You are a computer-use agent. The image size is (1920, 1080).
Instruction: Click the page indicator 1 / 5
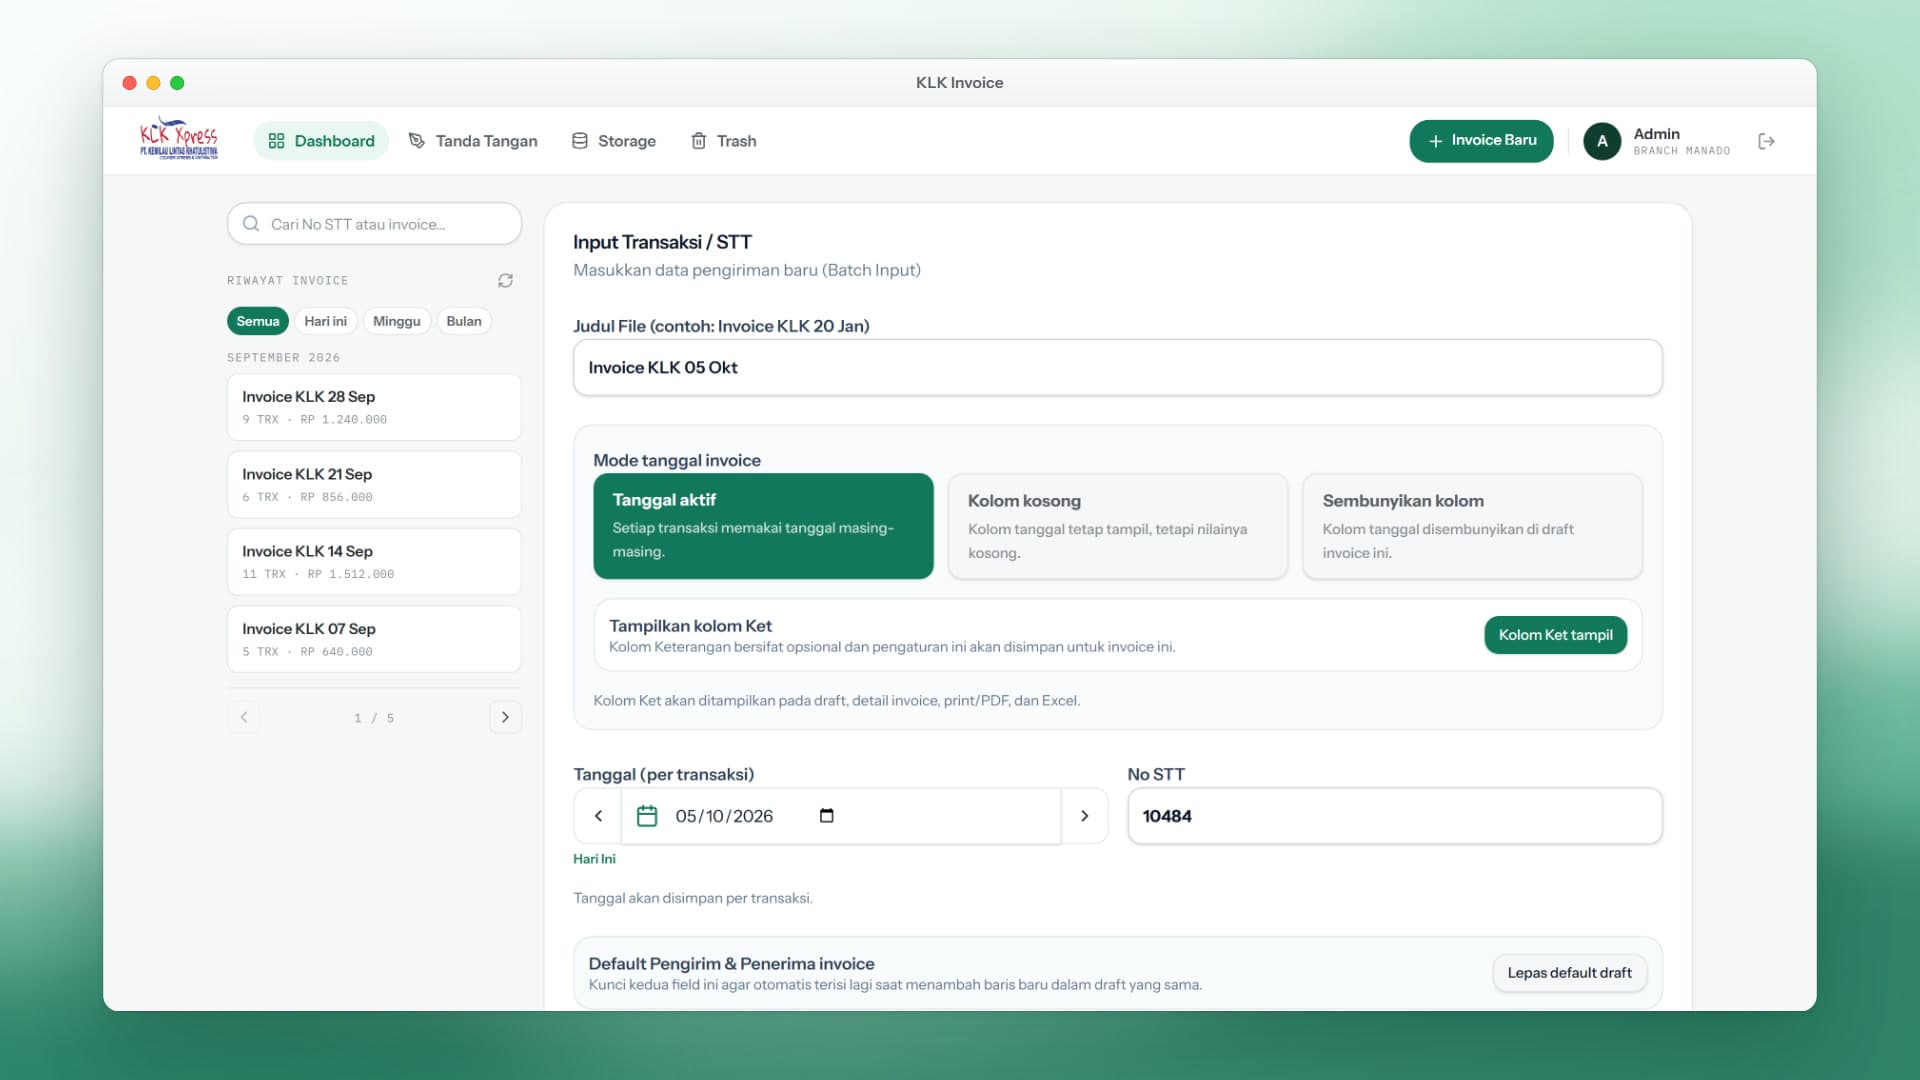tap(374, 718)
